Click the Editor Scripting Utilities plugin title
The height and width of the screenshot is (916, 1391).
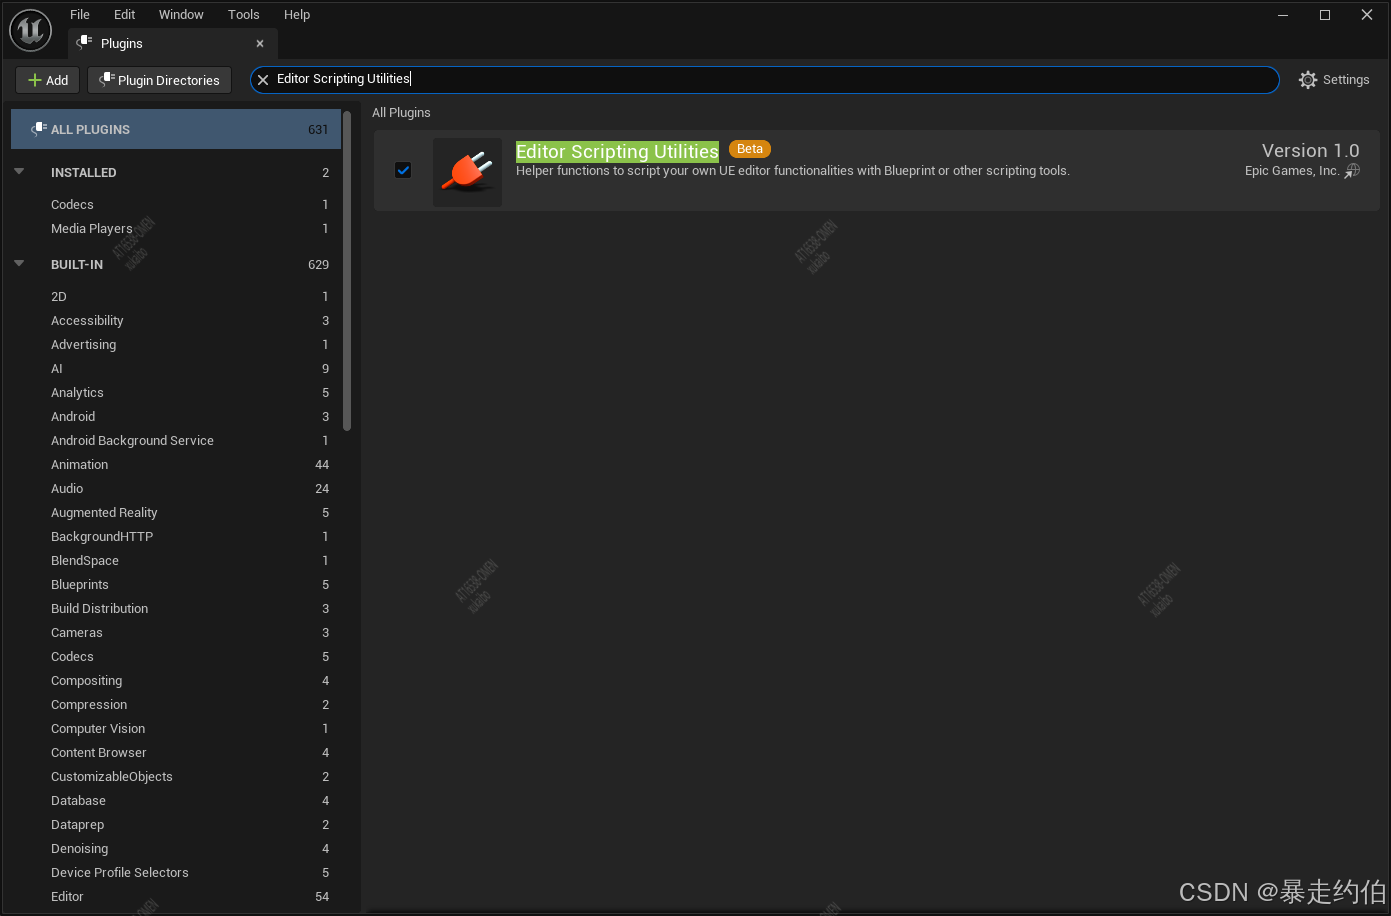pyautogui.click(x=617, y=151)
